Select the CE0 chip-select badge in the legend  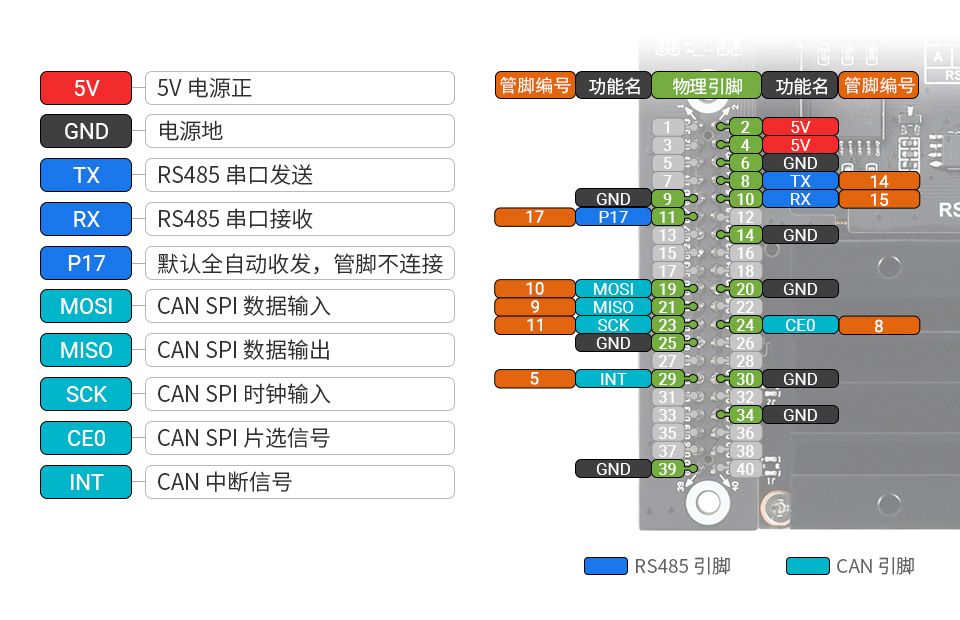[x=85, y=438]
